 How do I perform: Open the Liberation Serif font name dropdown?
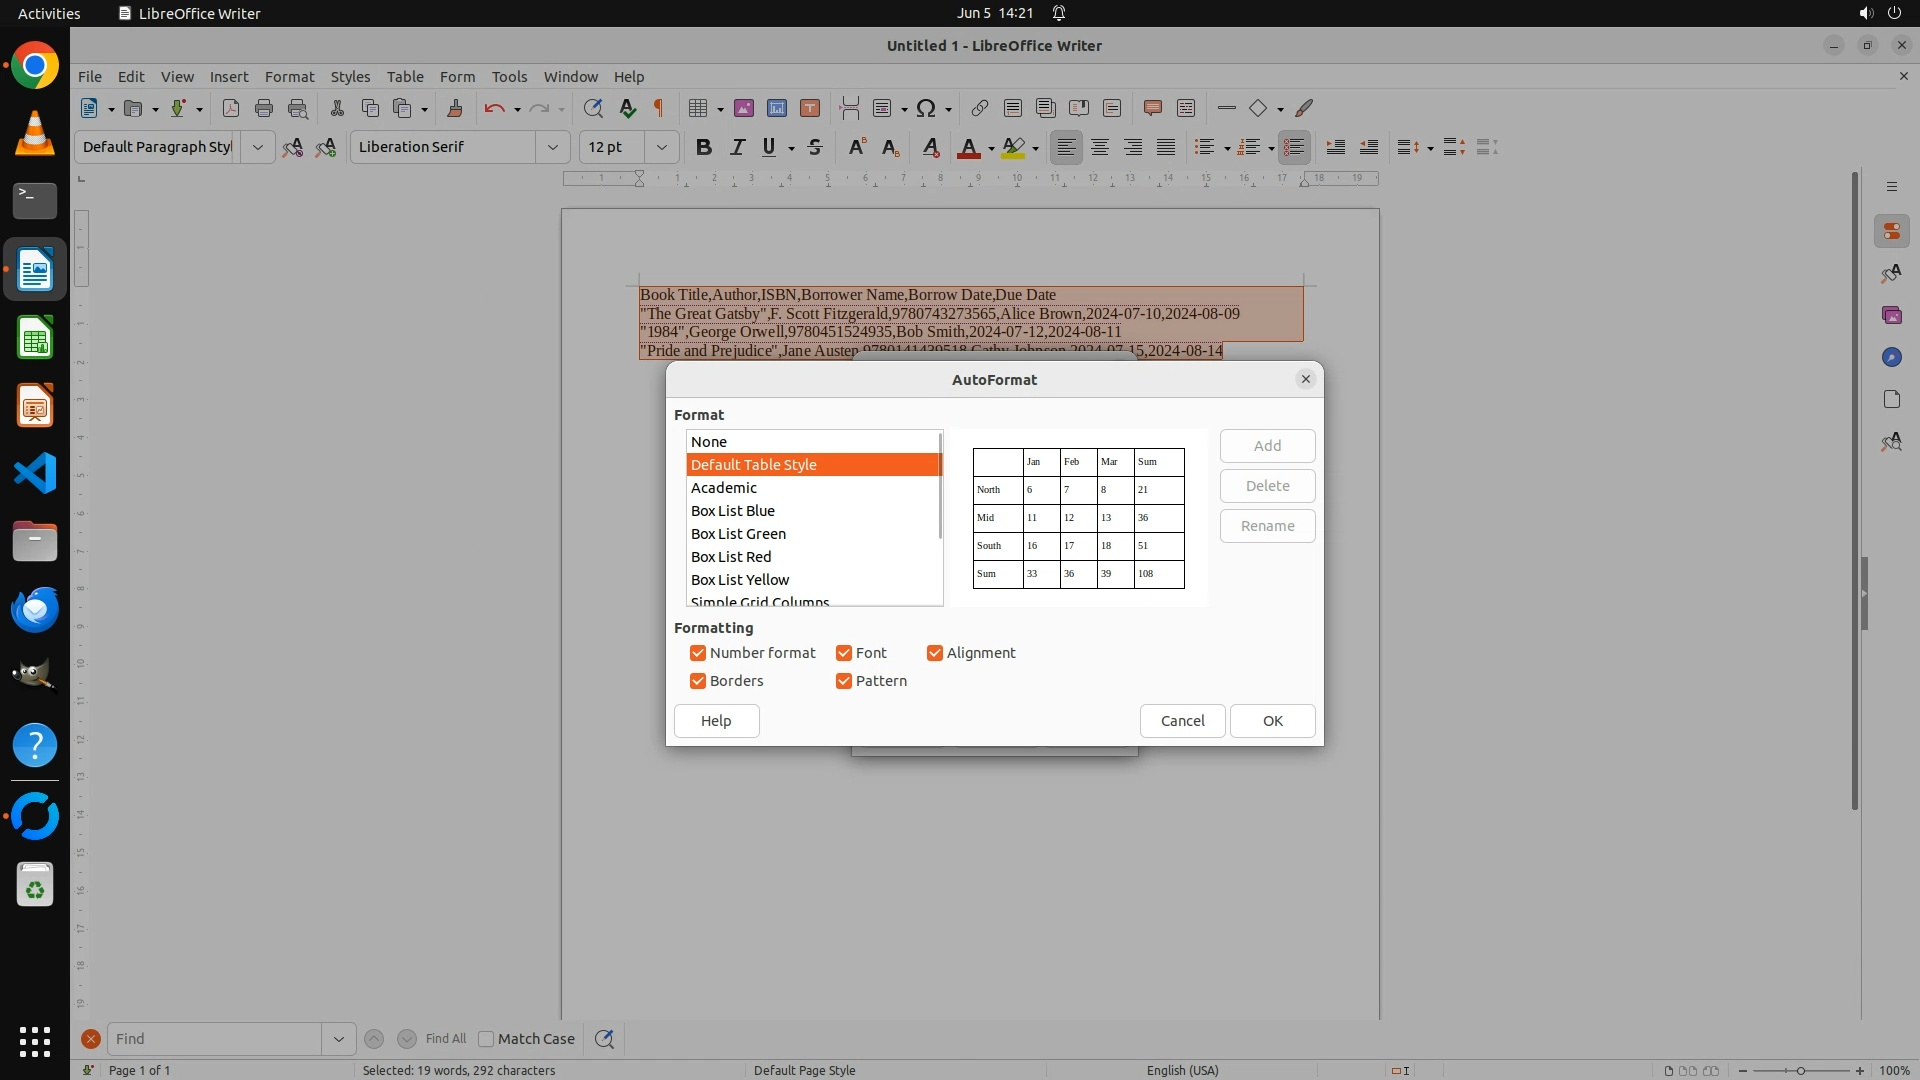click(x=552, y=147)
